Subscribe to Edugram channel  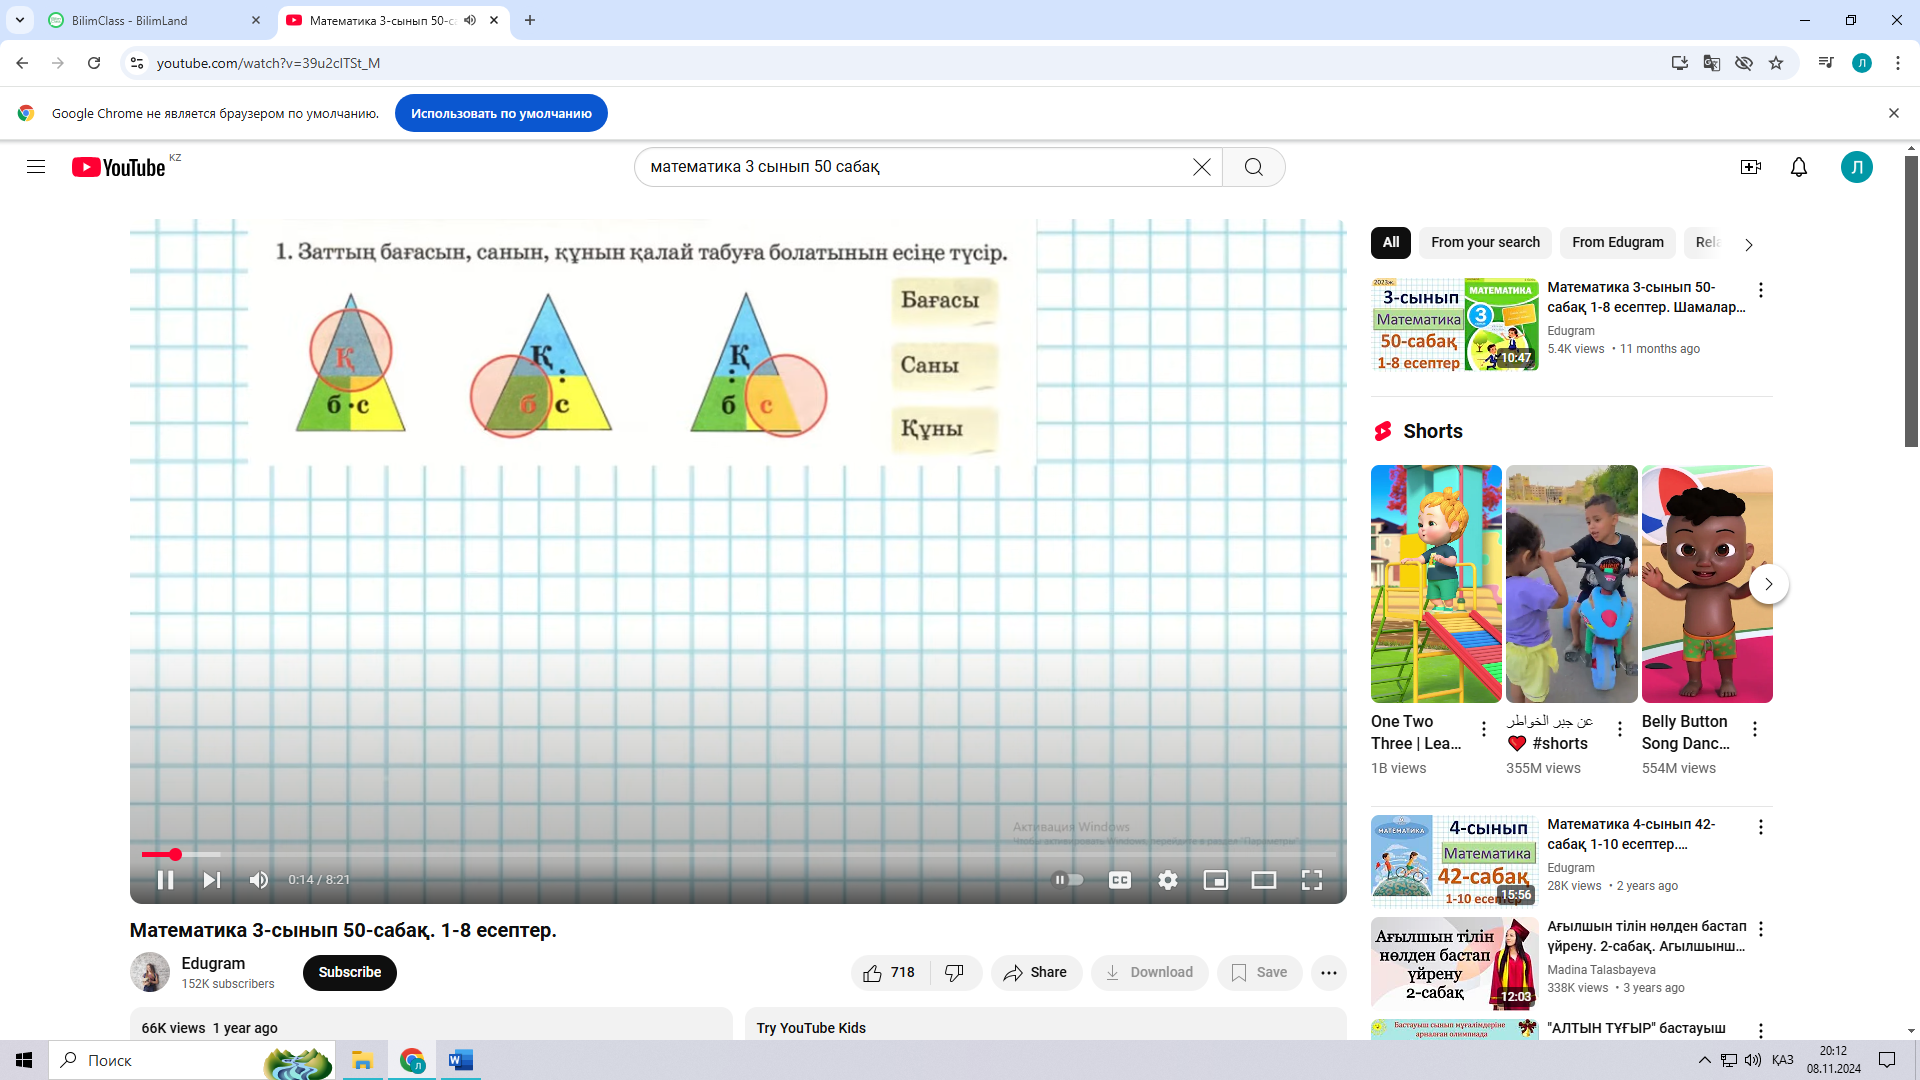[349, 972]
